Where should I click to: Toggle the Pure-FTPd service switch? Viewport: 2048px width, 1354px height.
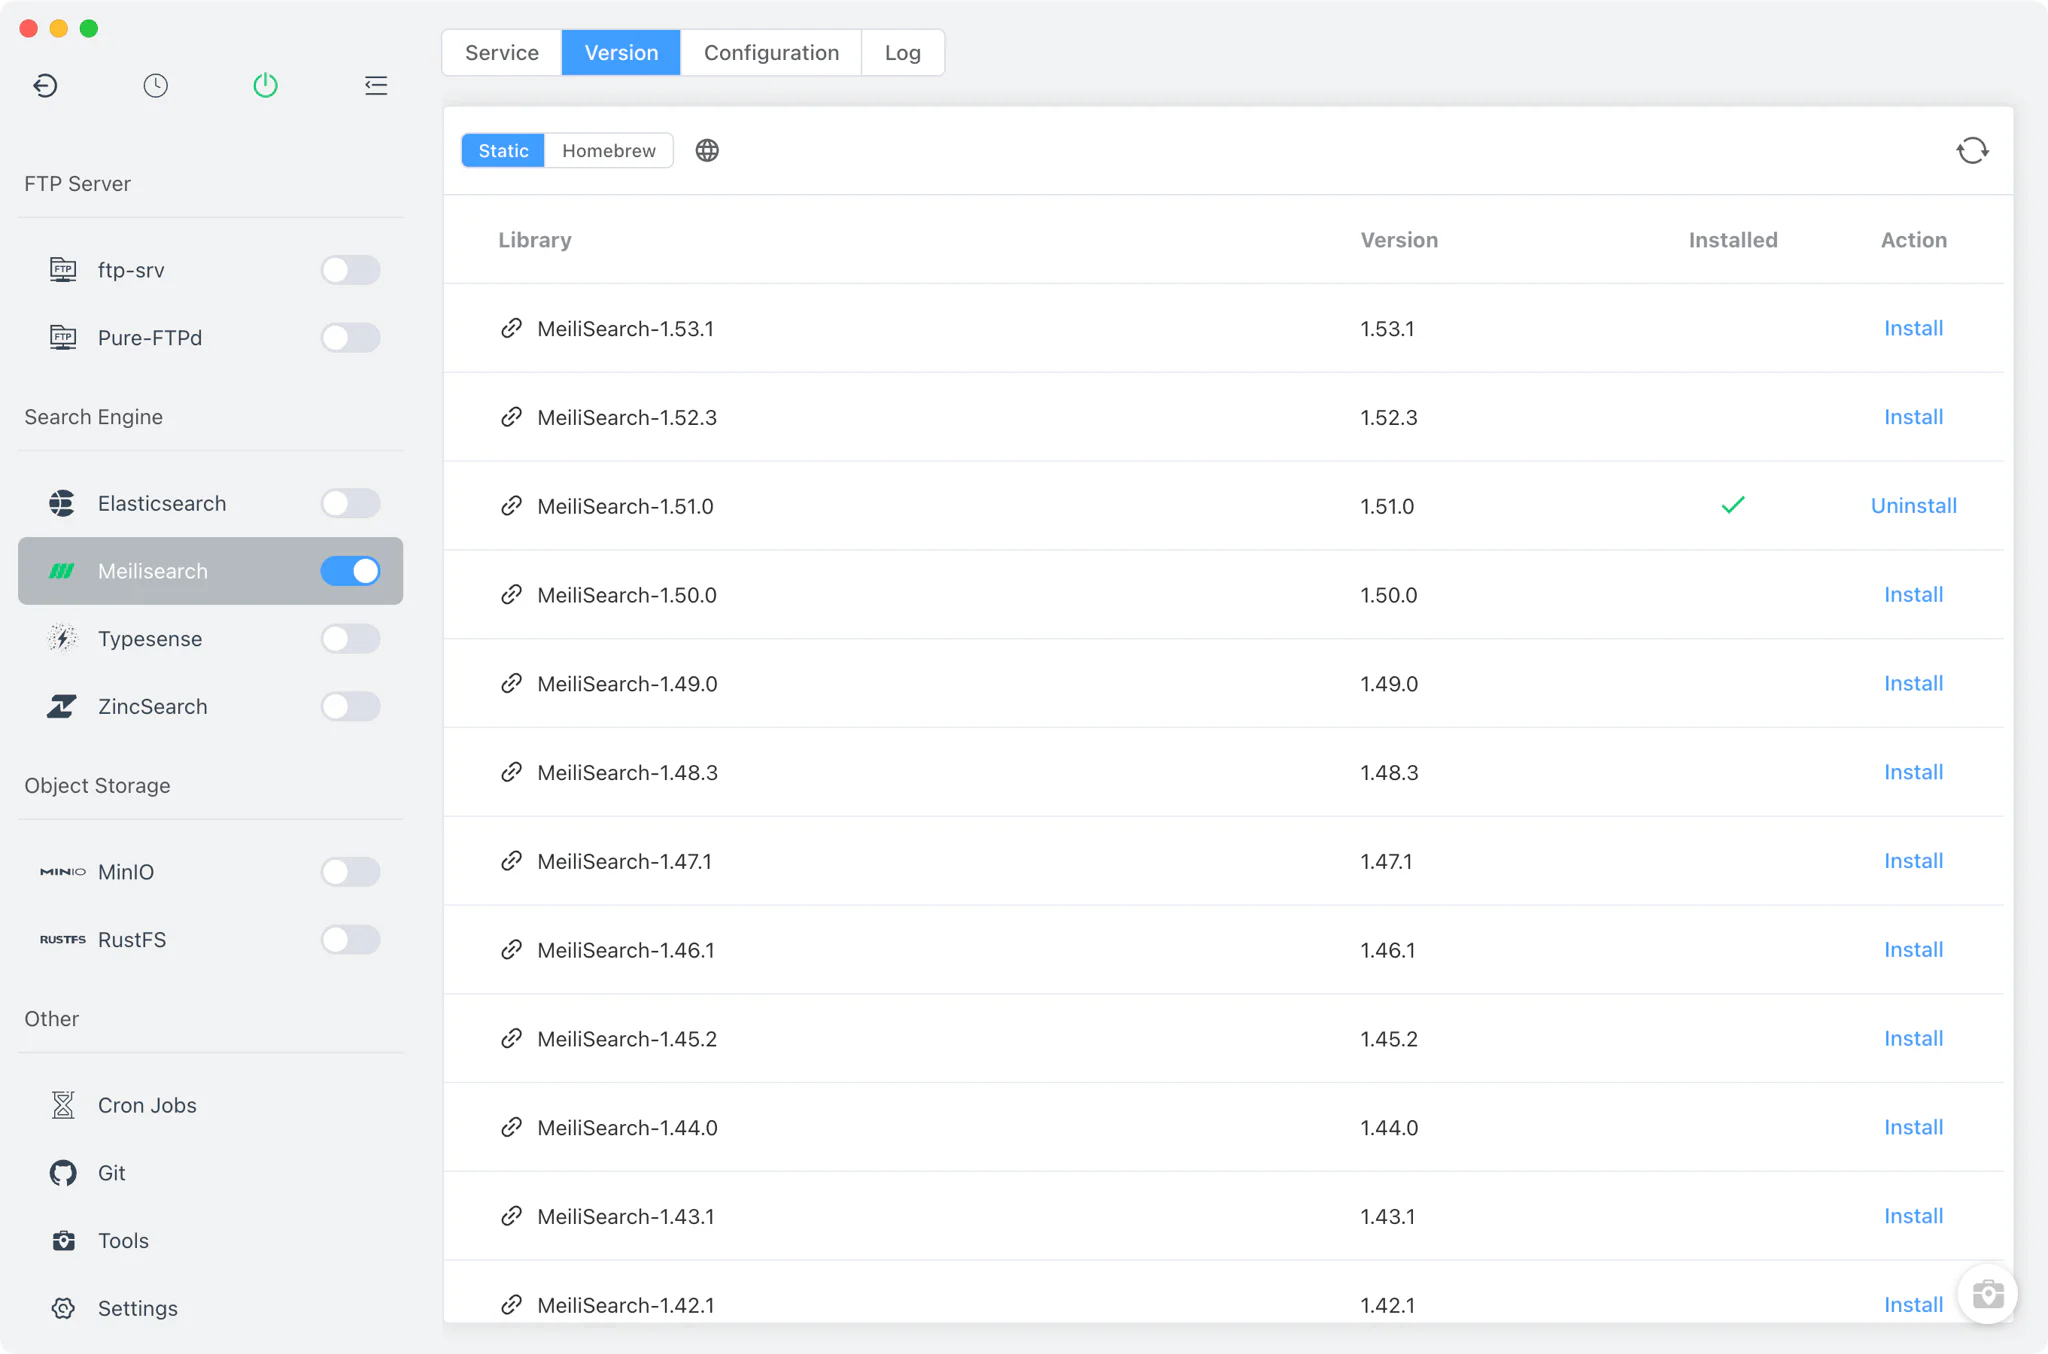(x=350, y=338)
